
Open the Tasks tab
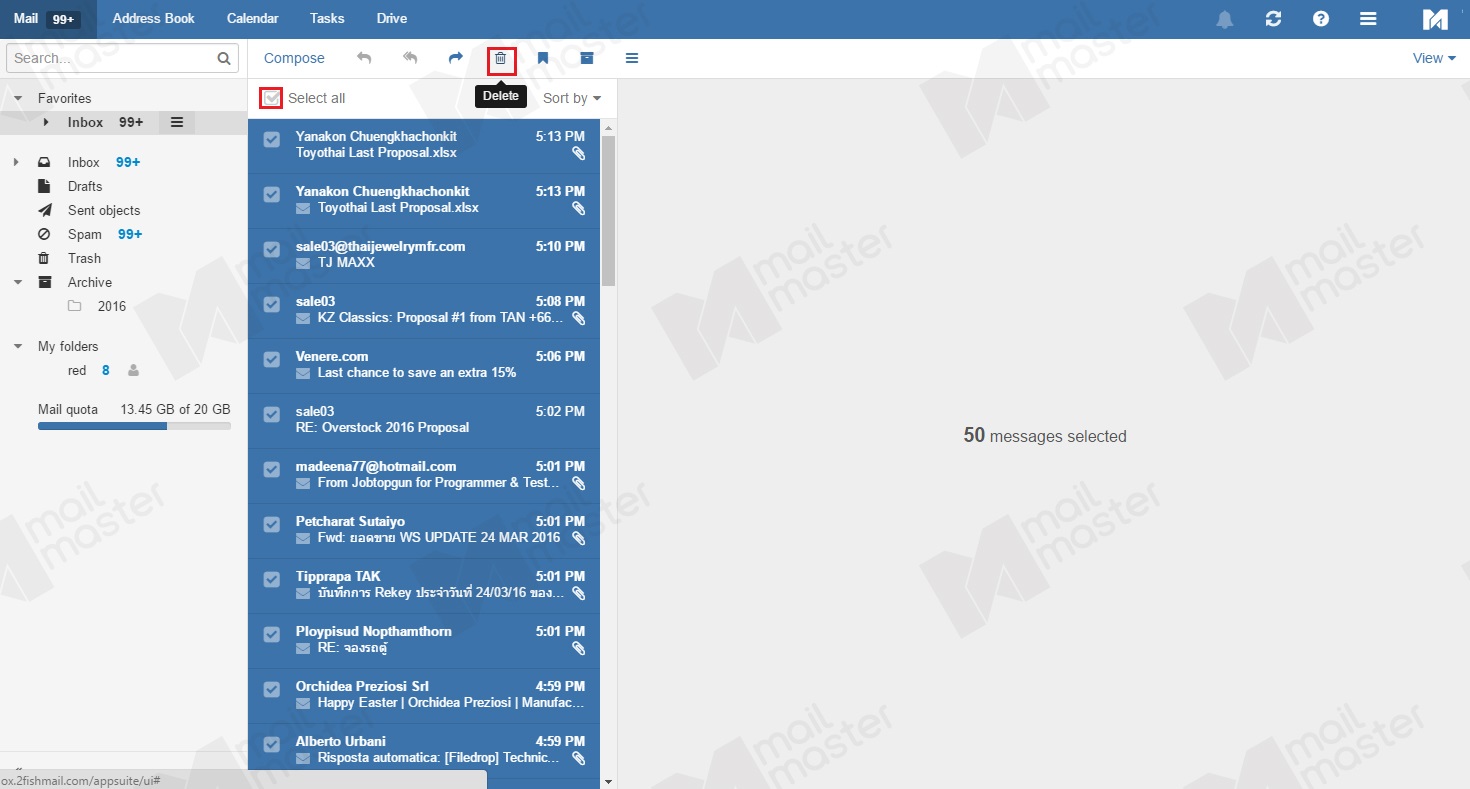coord(327,18)
